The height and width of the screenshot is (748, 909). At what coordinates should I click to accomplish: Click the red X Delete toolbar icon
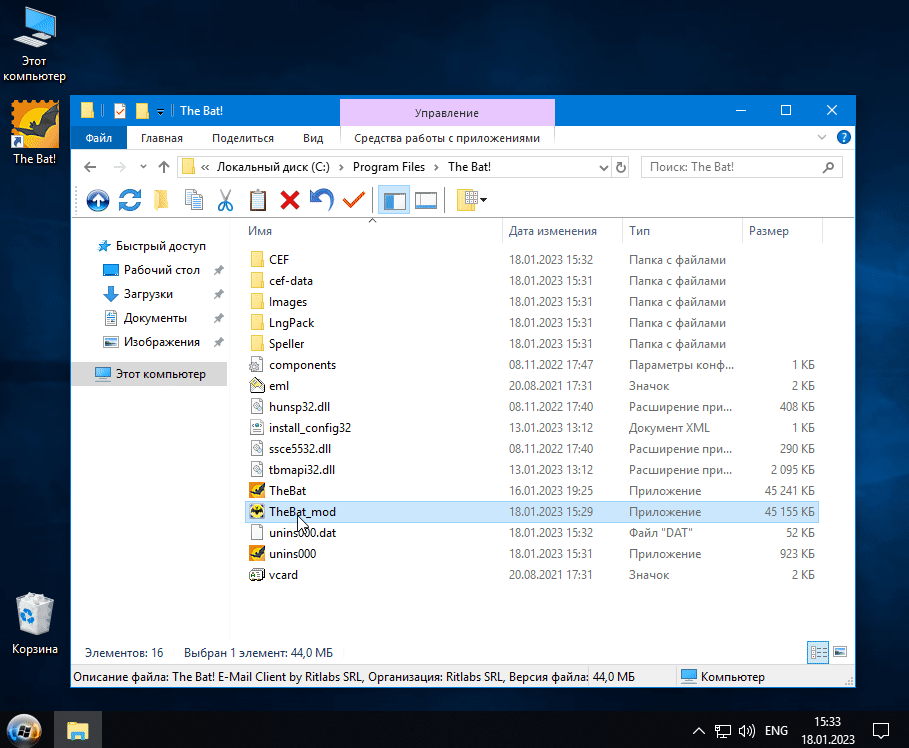(290, 200)
